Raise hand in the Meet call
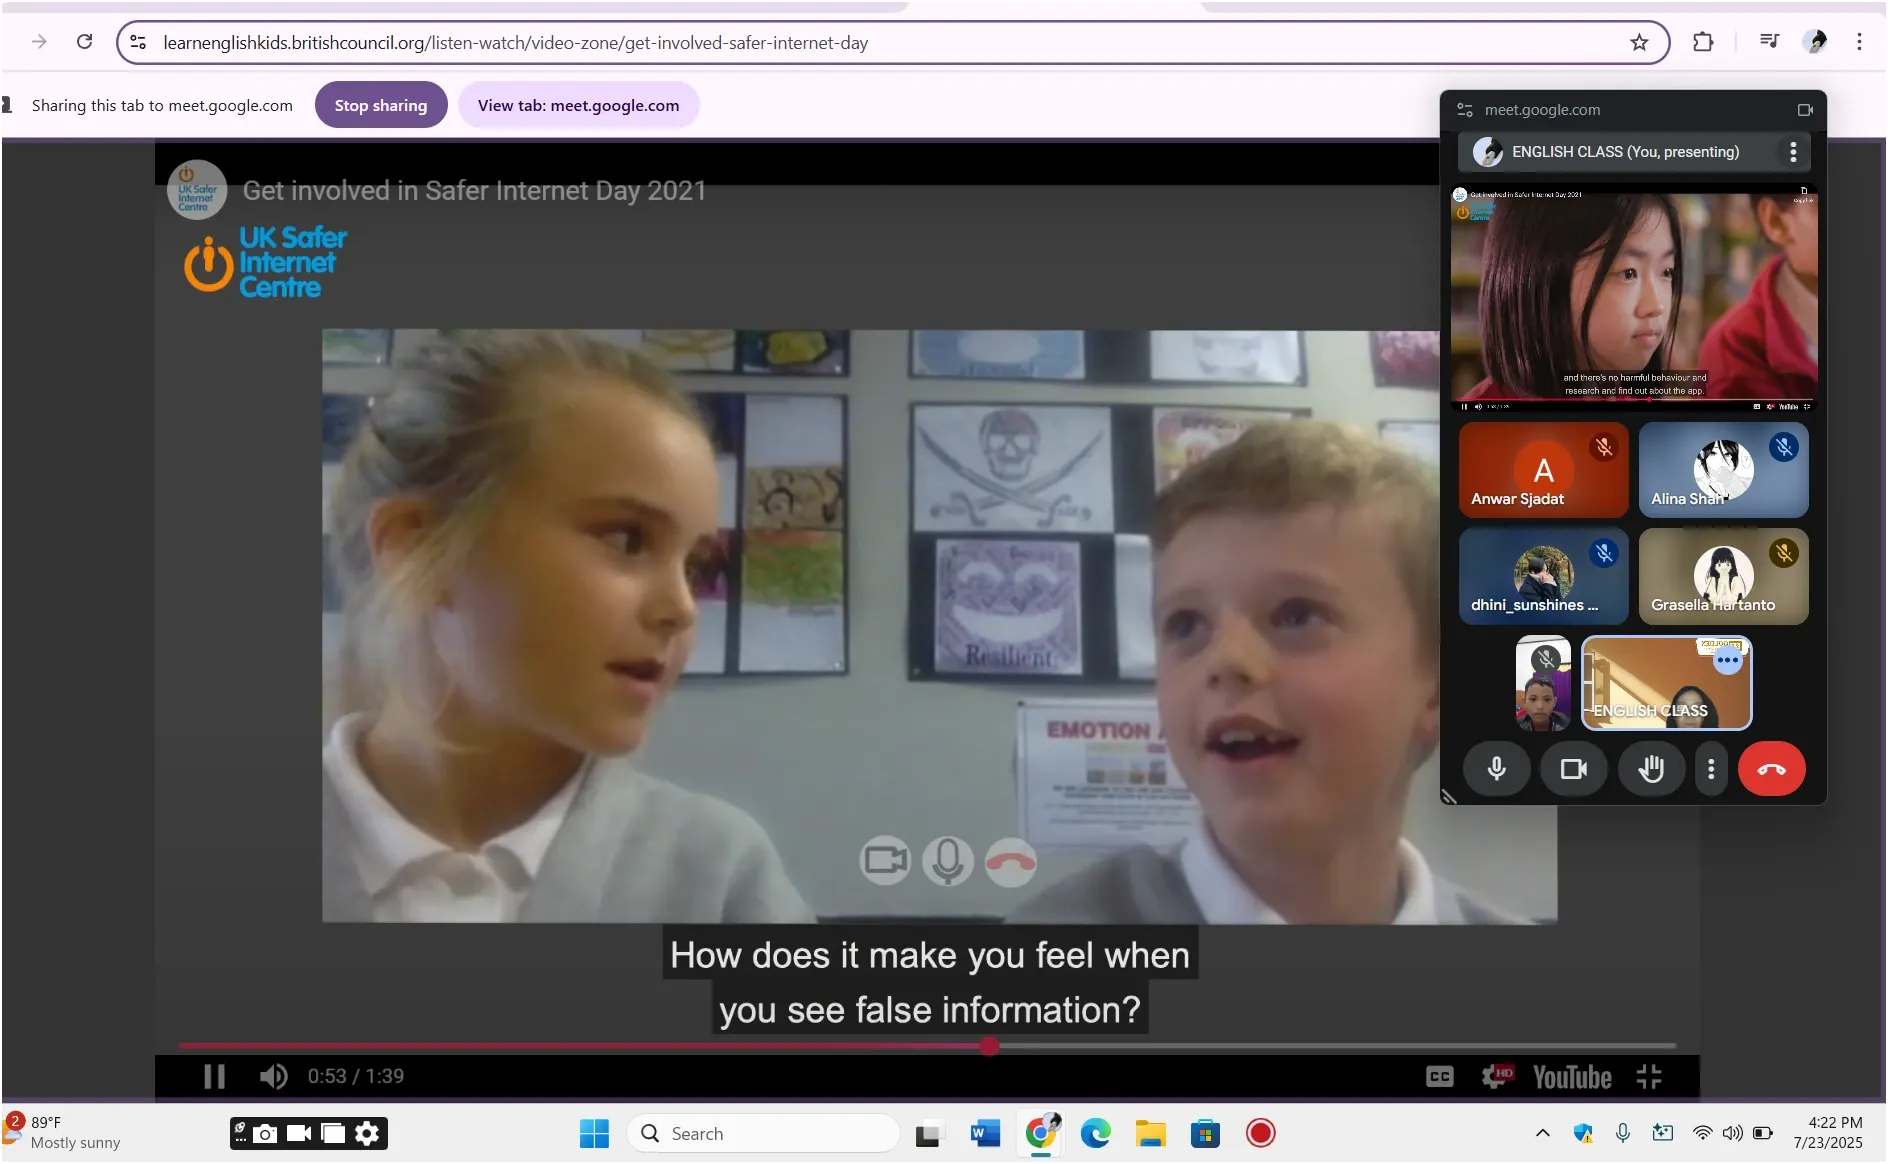This screenshot has height=1164, width=1888. click(1651, 769)
